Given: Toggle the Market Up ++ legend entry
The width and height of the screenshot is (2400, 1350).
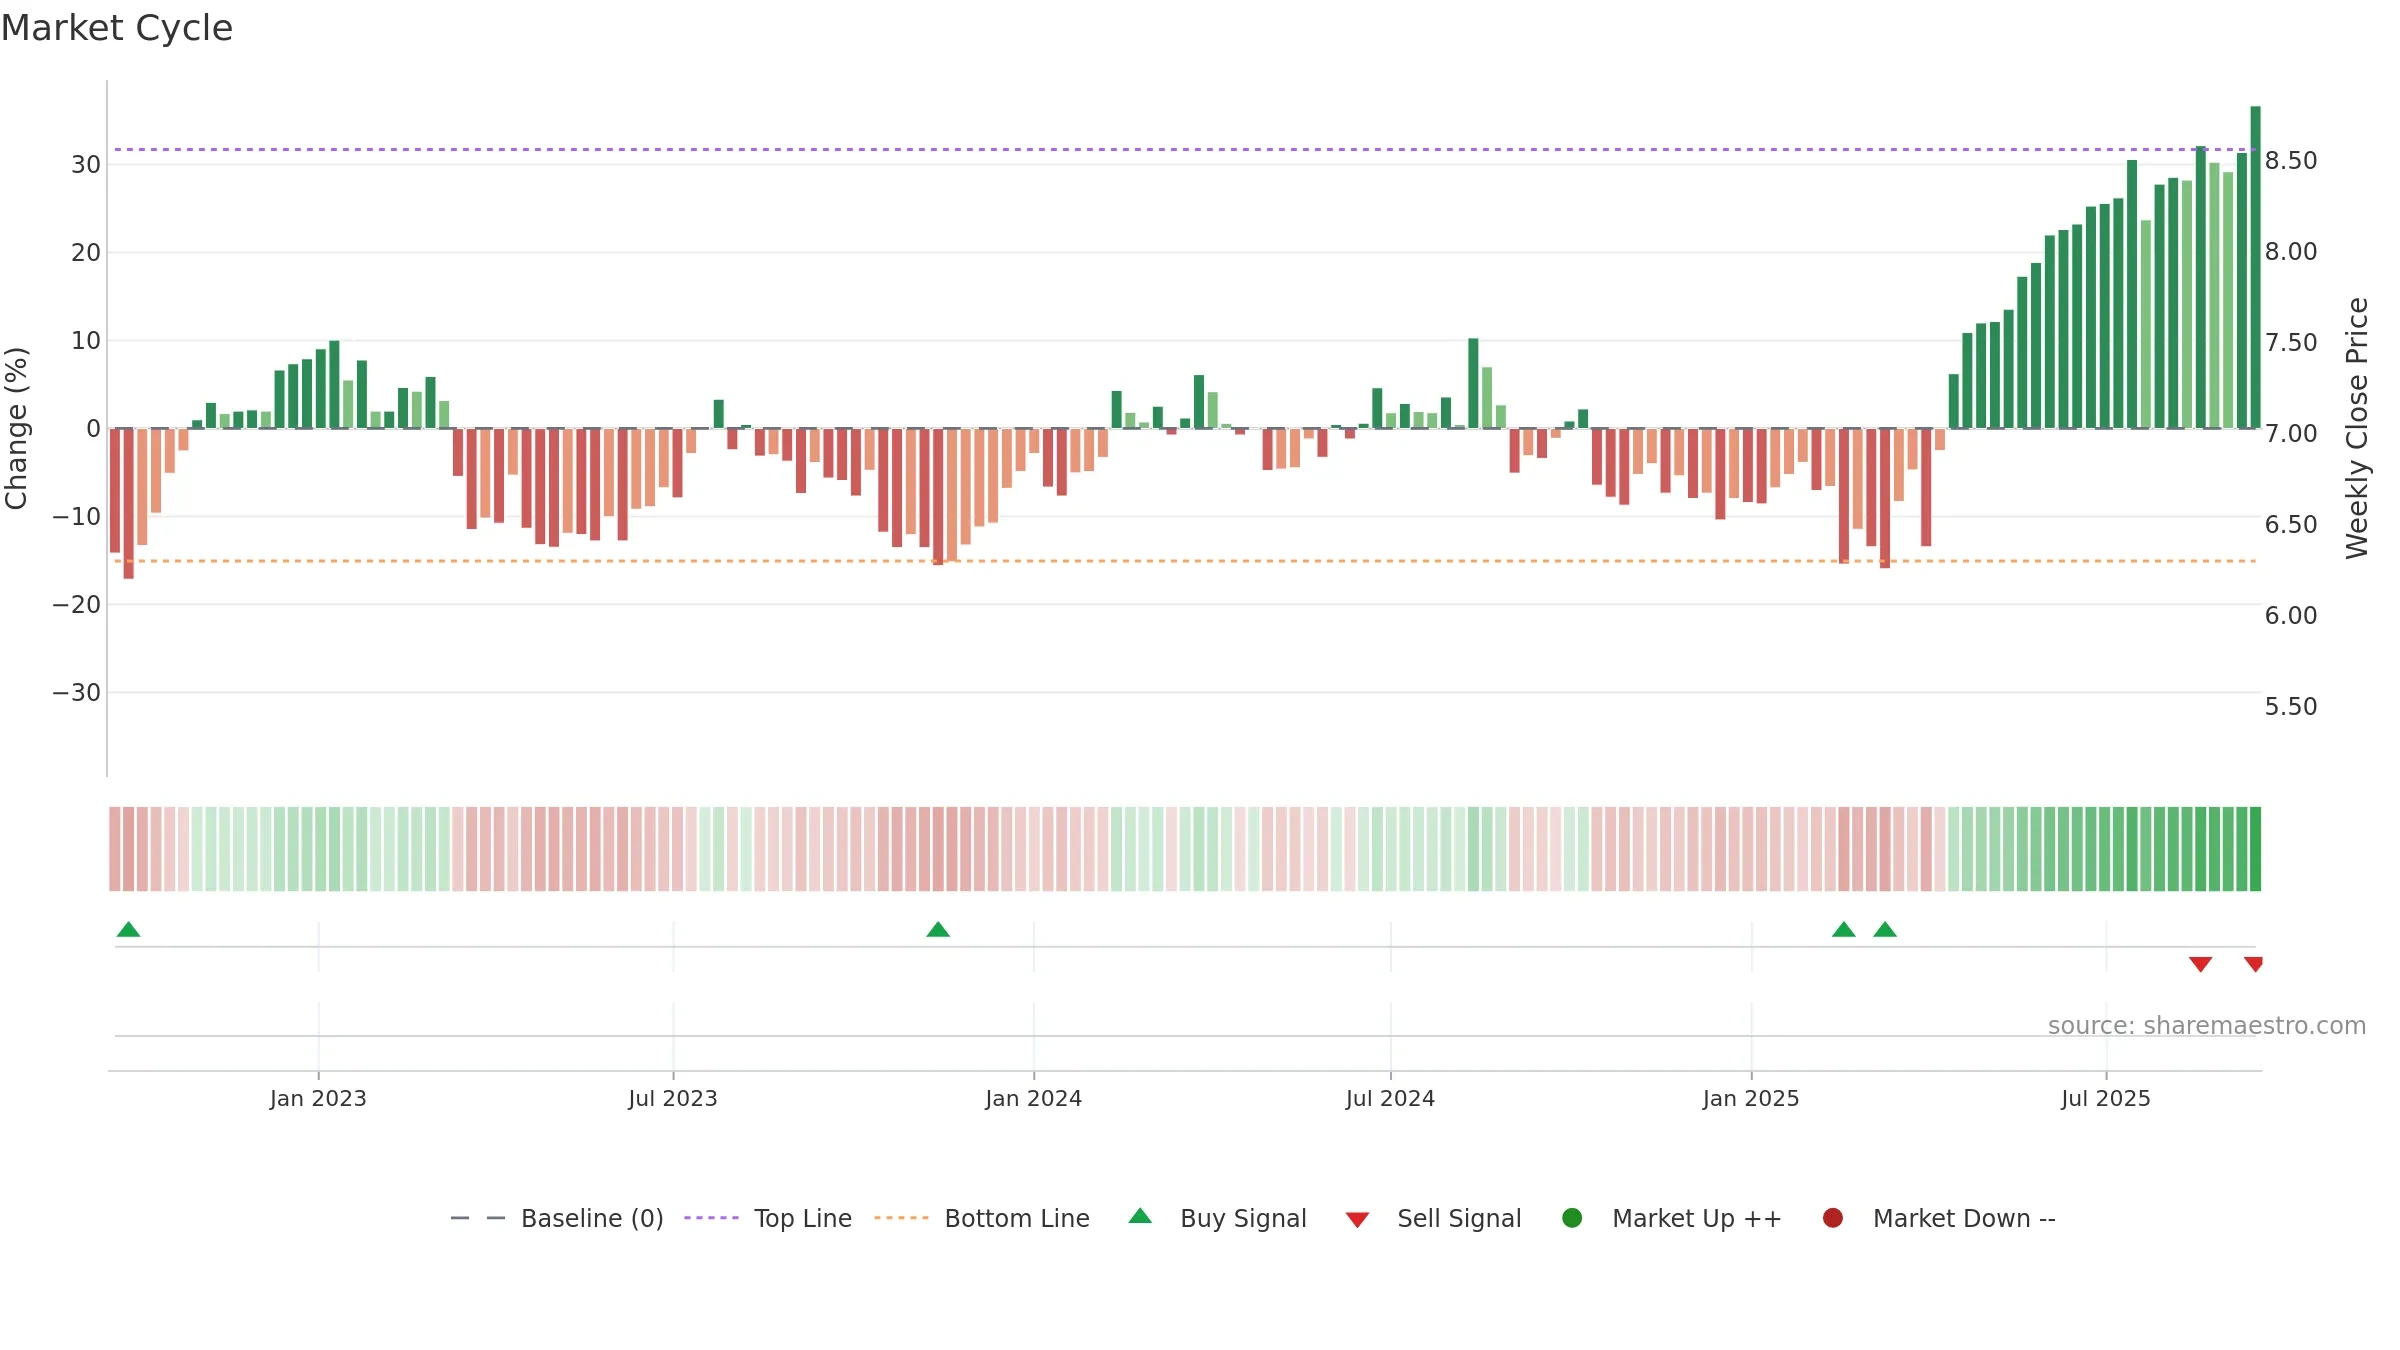Looking at the screenshot, I should pos(1671,1218).
